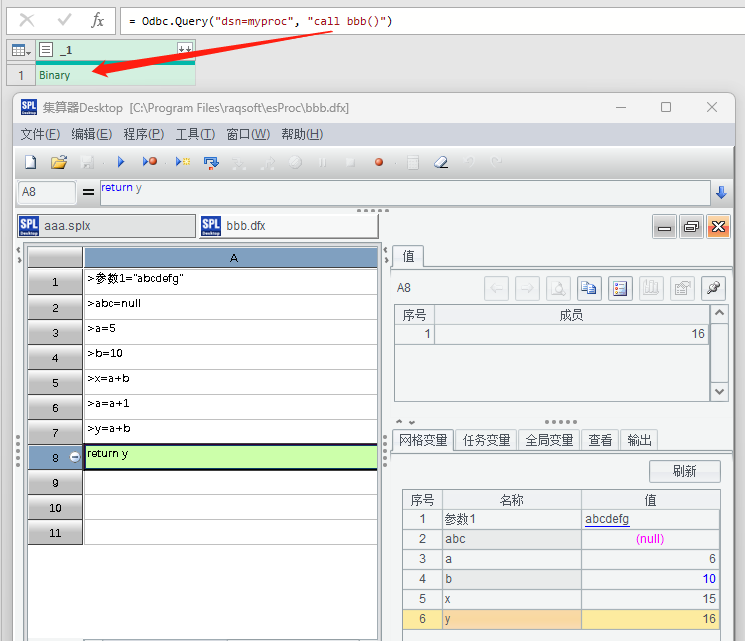This screenshot has height=641, width=745.
Task: Open the table icon dropdown in query grid
Action: point(20,50)
